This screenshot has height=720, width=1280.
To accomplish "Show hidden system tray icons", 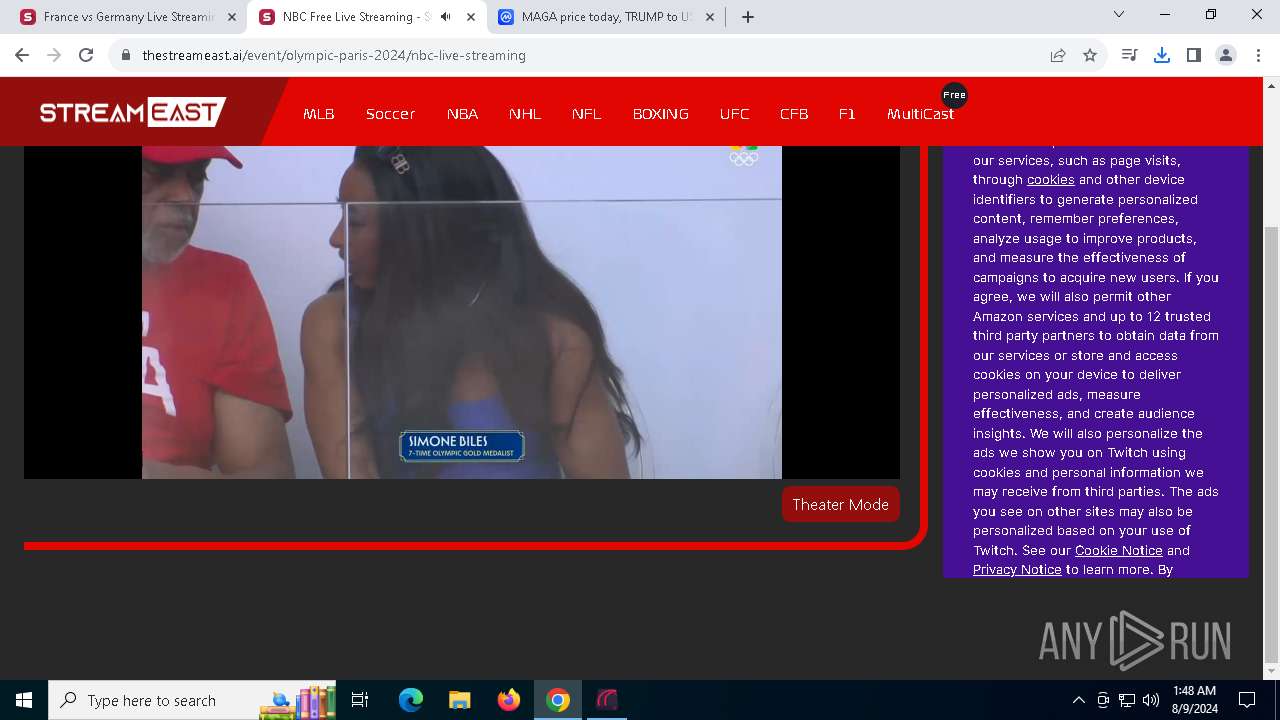I will tap(1078, 700).
